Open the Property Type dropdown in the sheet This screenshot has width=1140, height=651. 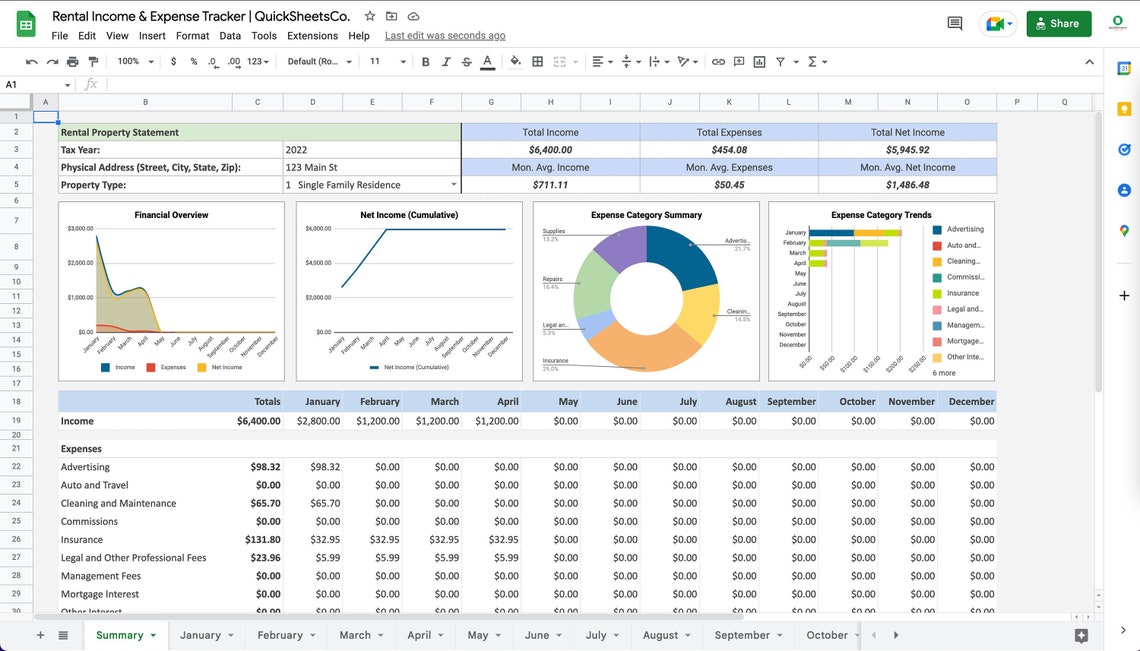tap(453, 184)
